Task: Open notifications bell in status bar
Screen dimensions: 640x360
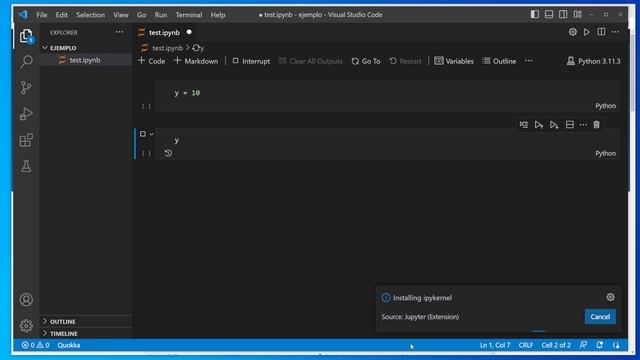Action: [x=599, y=345]
